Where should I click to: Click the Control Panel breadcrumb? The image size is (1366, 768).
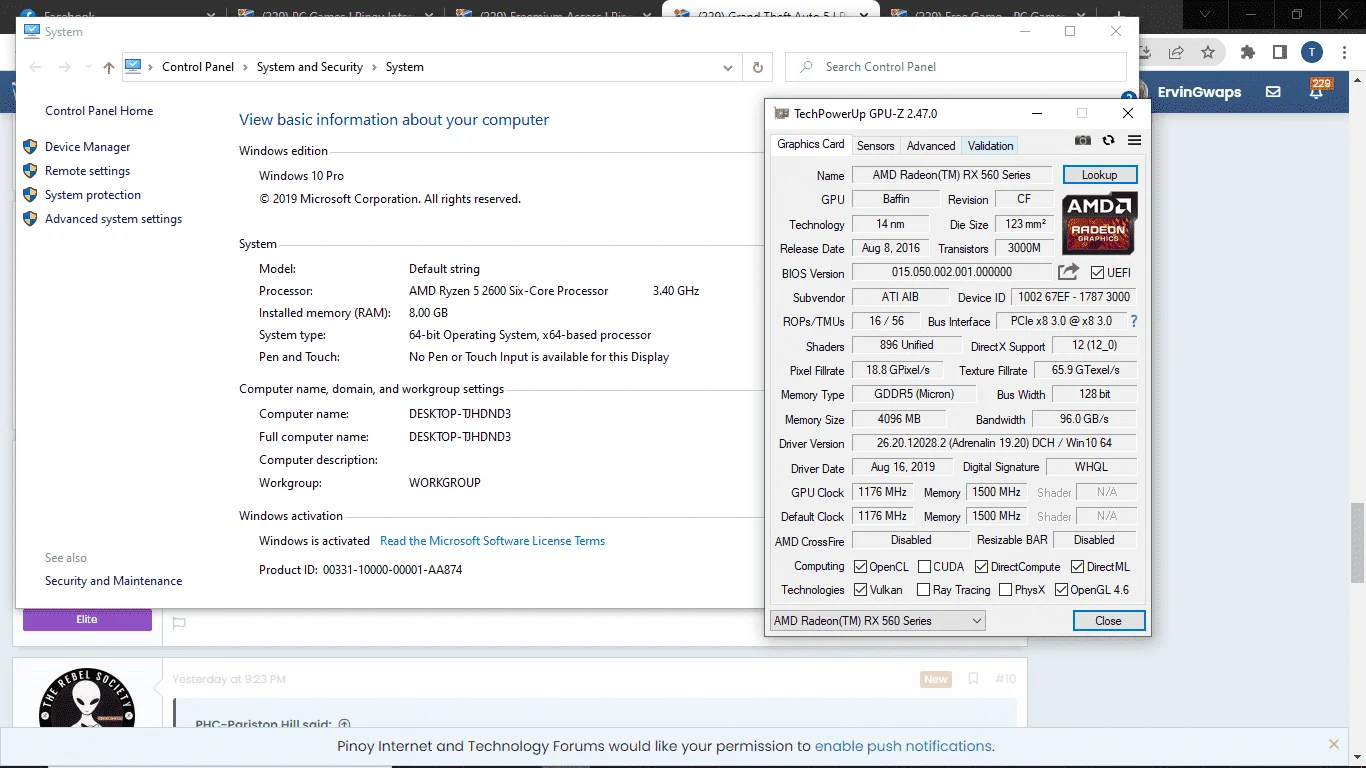pos(198,67)
